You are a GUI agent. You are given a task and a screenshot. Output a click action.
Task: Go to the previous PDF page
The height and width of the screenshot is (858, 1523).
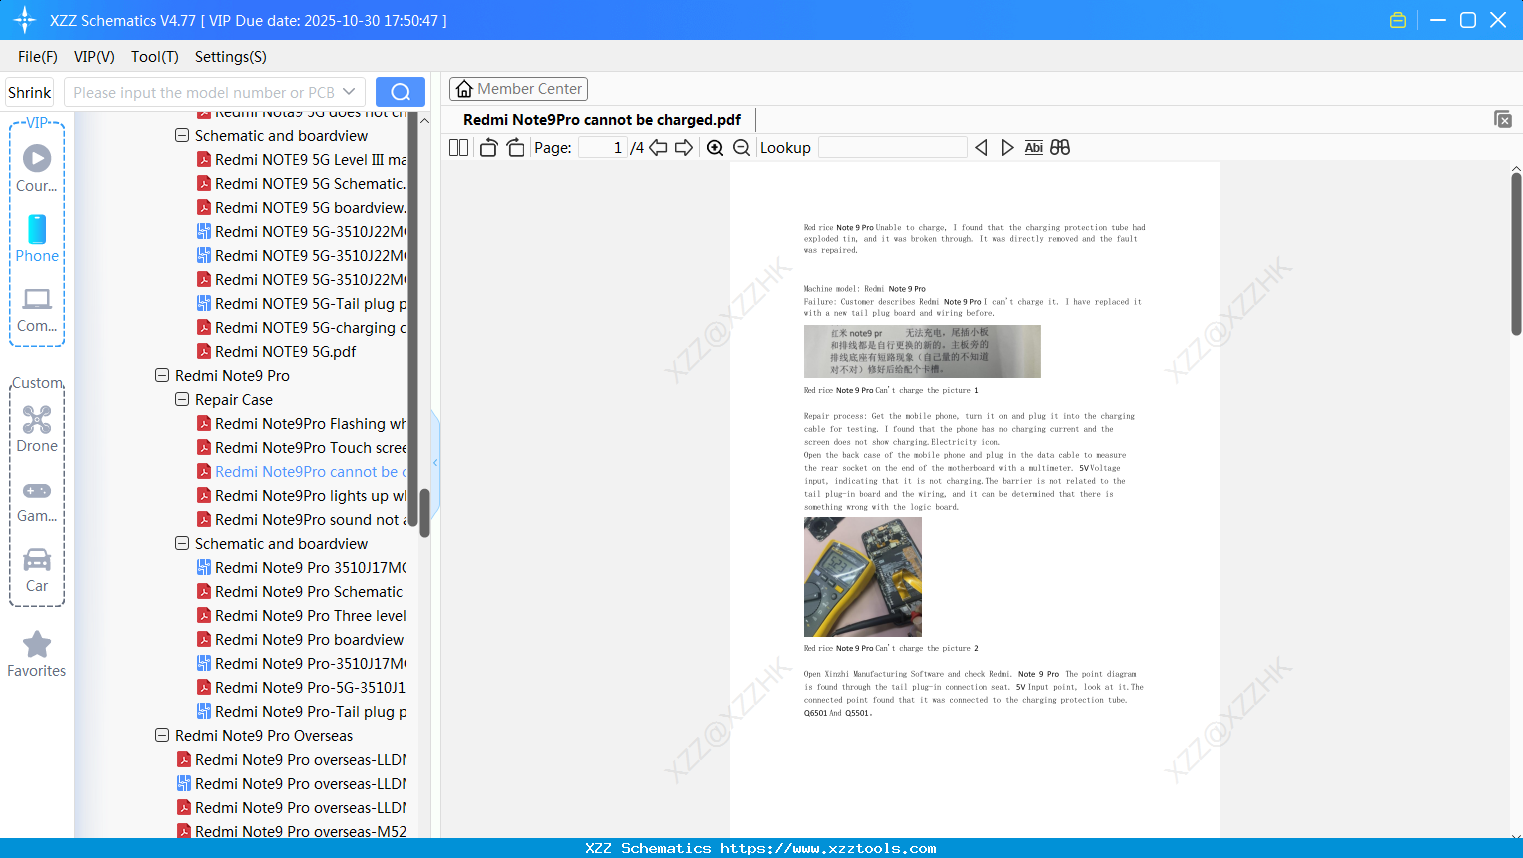point(658,148)
